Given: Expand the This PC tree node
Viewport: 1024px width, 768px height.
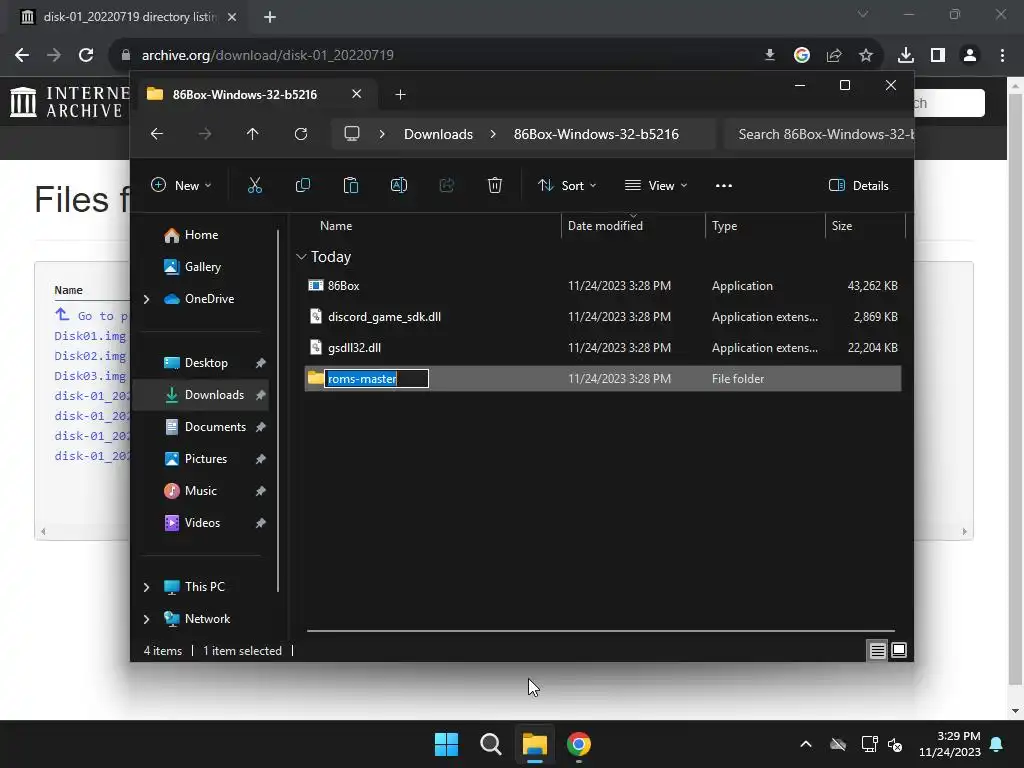Looking at the screenshot, I should click(146, 587).
